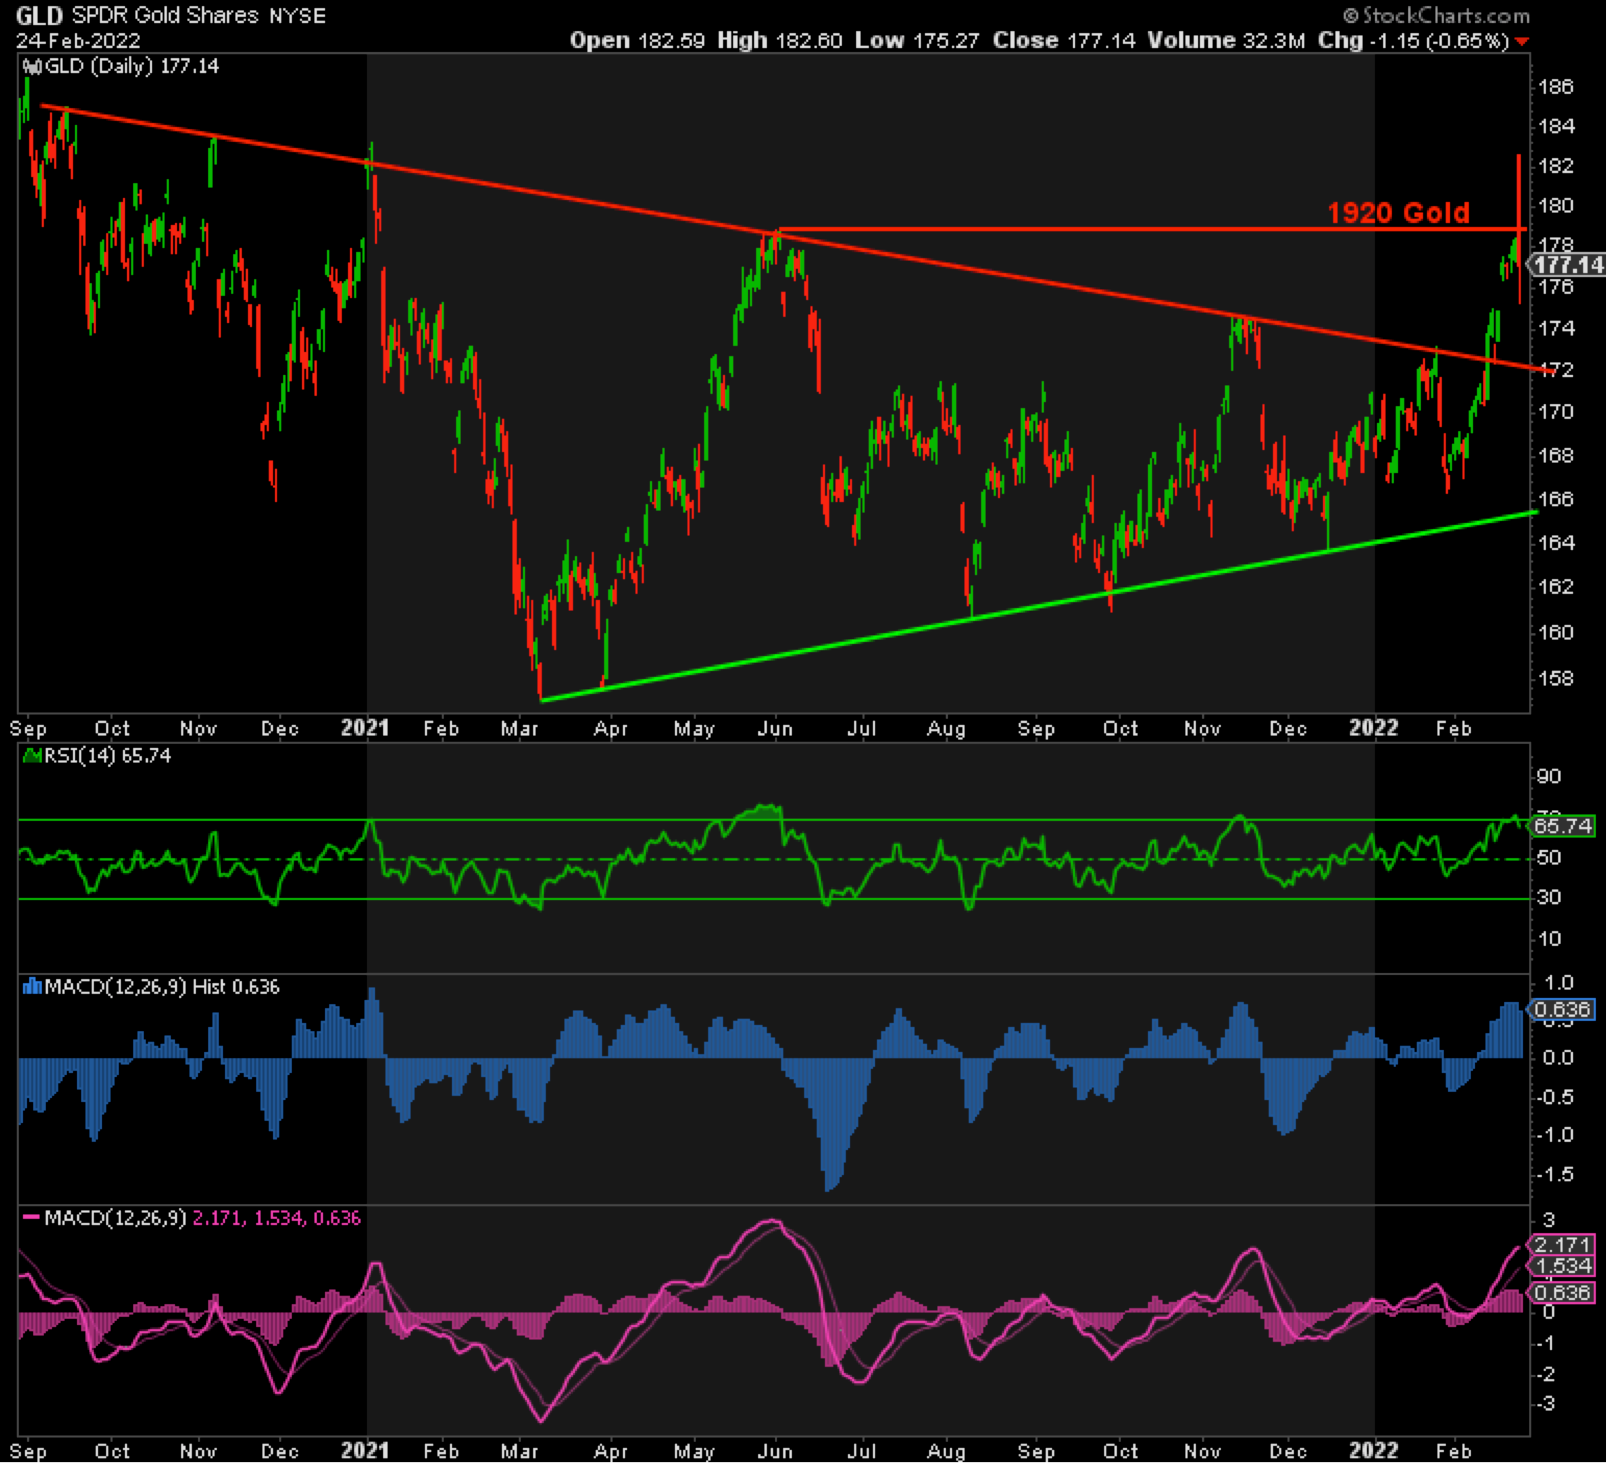The image size is (1607, 1463).
Task: Click the SPDR Gold Shares title
Action: pos(166,16)
